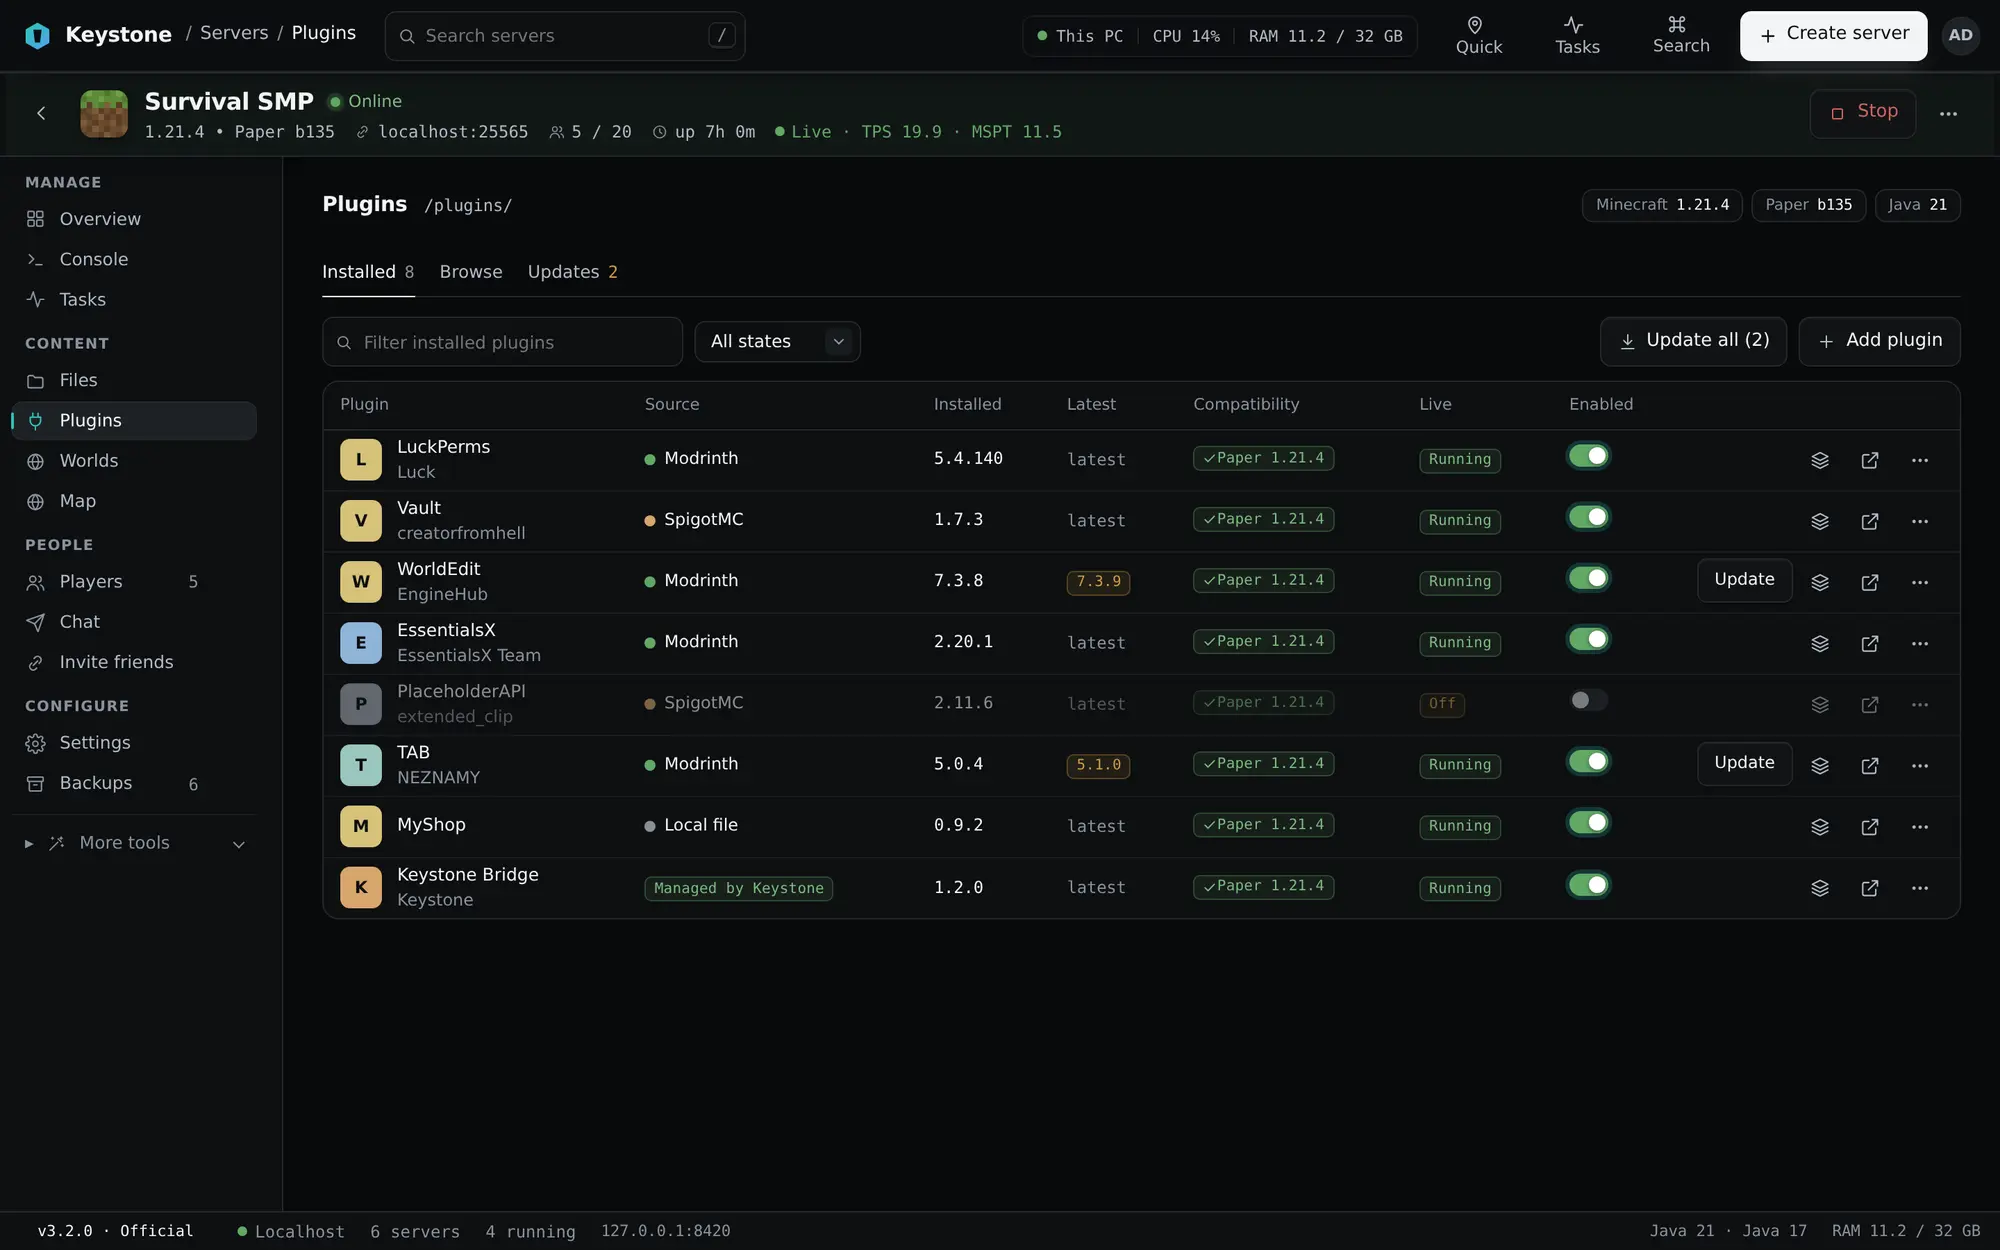Click layers icon for Keystone Bridge

pos(1820,888)
